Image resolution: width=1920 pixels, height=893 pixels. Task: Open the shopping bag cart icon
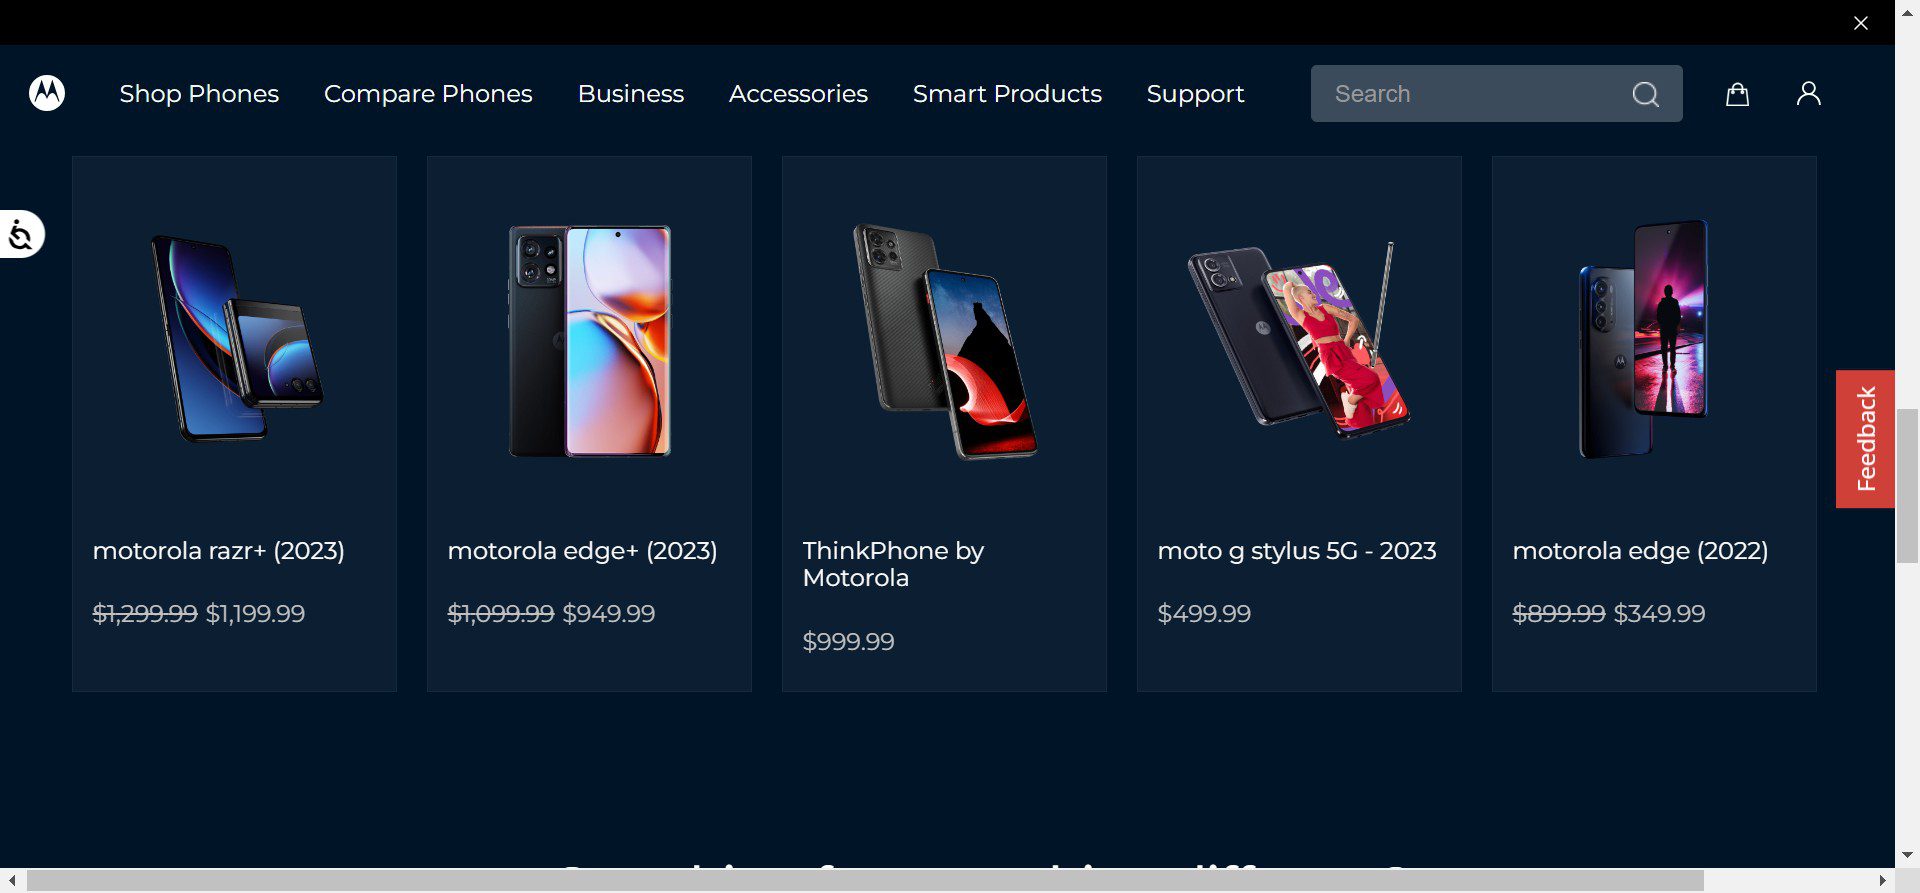tap(1737, 93)
